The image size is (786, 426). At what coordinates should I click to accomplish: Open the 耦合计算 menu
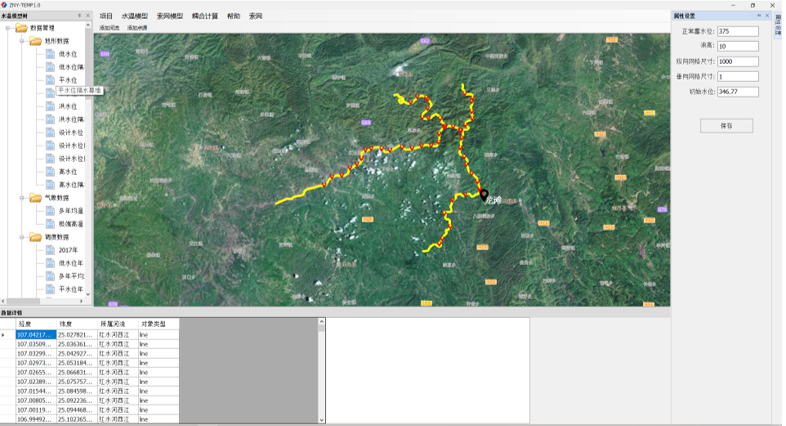(x=205, y=16)
